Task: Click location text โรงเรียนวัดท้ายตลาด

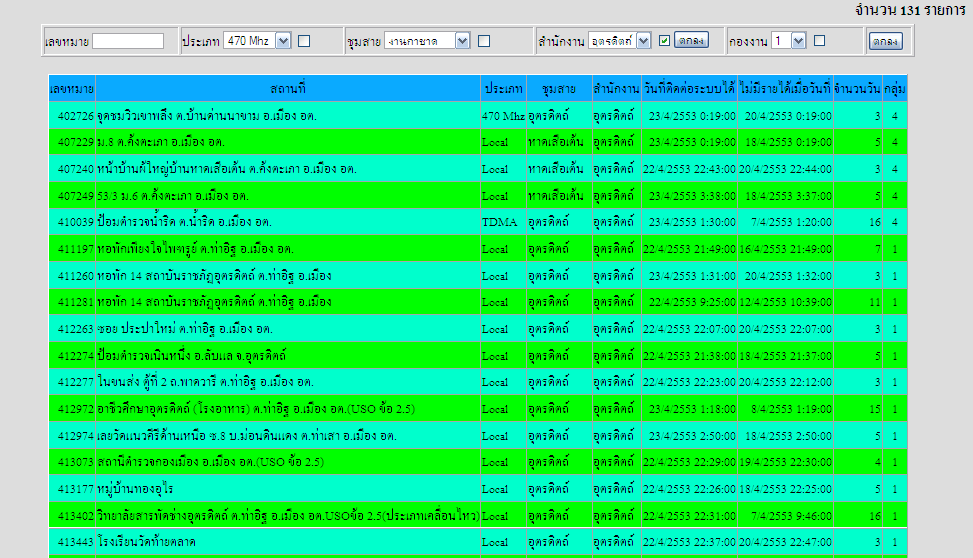Action: (146, 542)
